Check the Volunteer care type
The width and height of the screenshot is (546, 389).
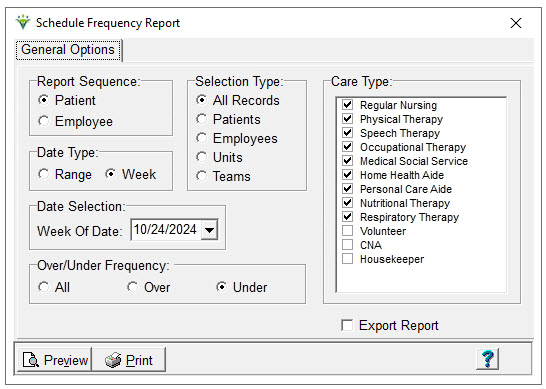[347, 231]
